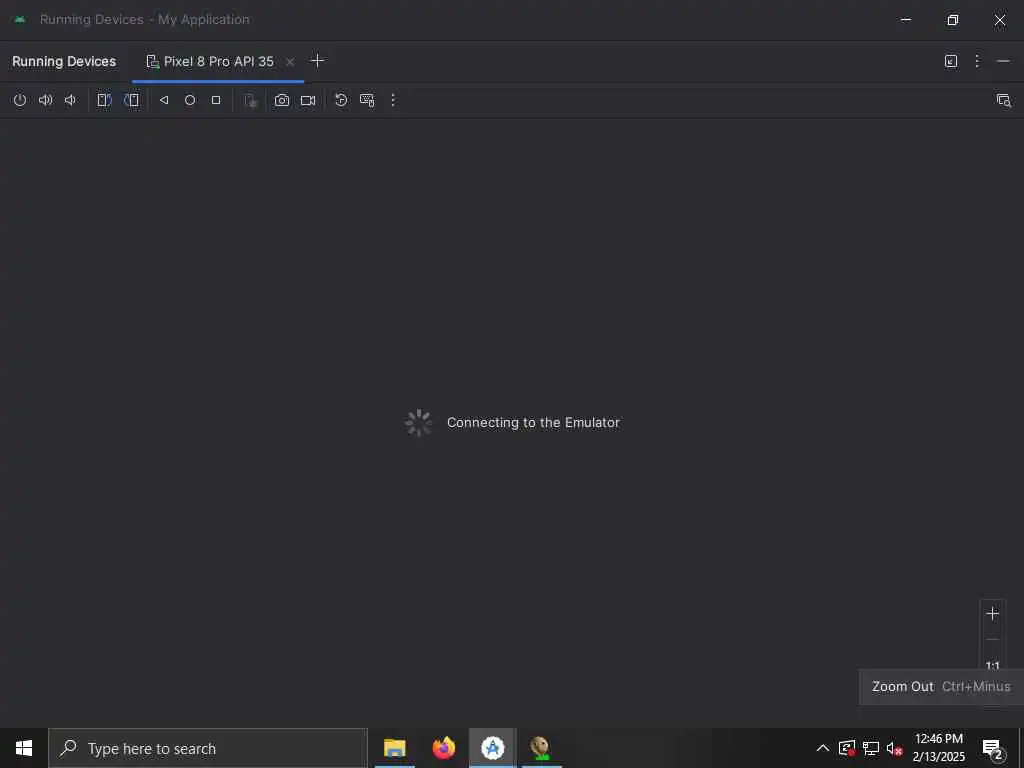
Task: Click the snapshot restore icon
Action: tap(341, 100)
